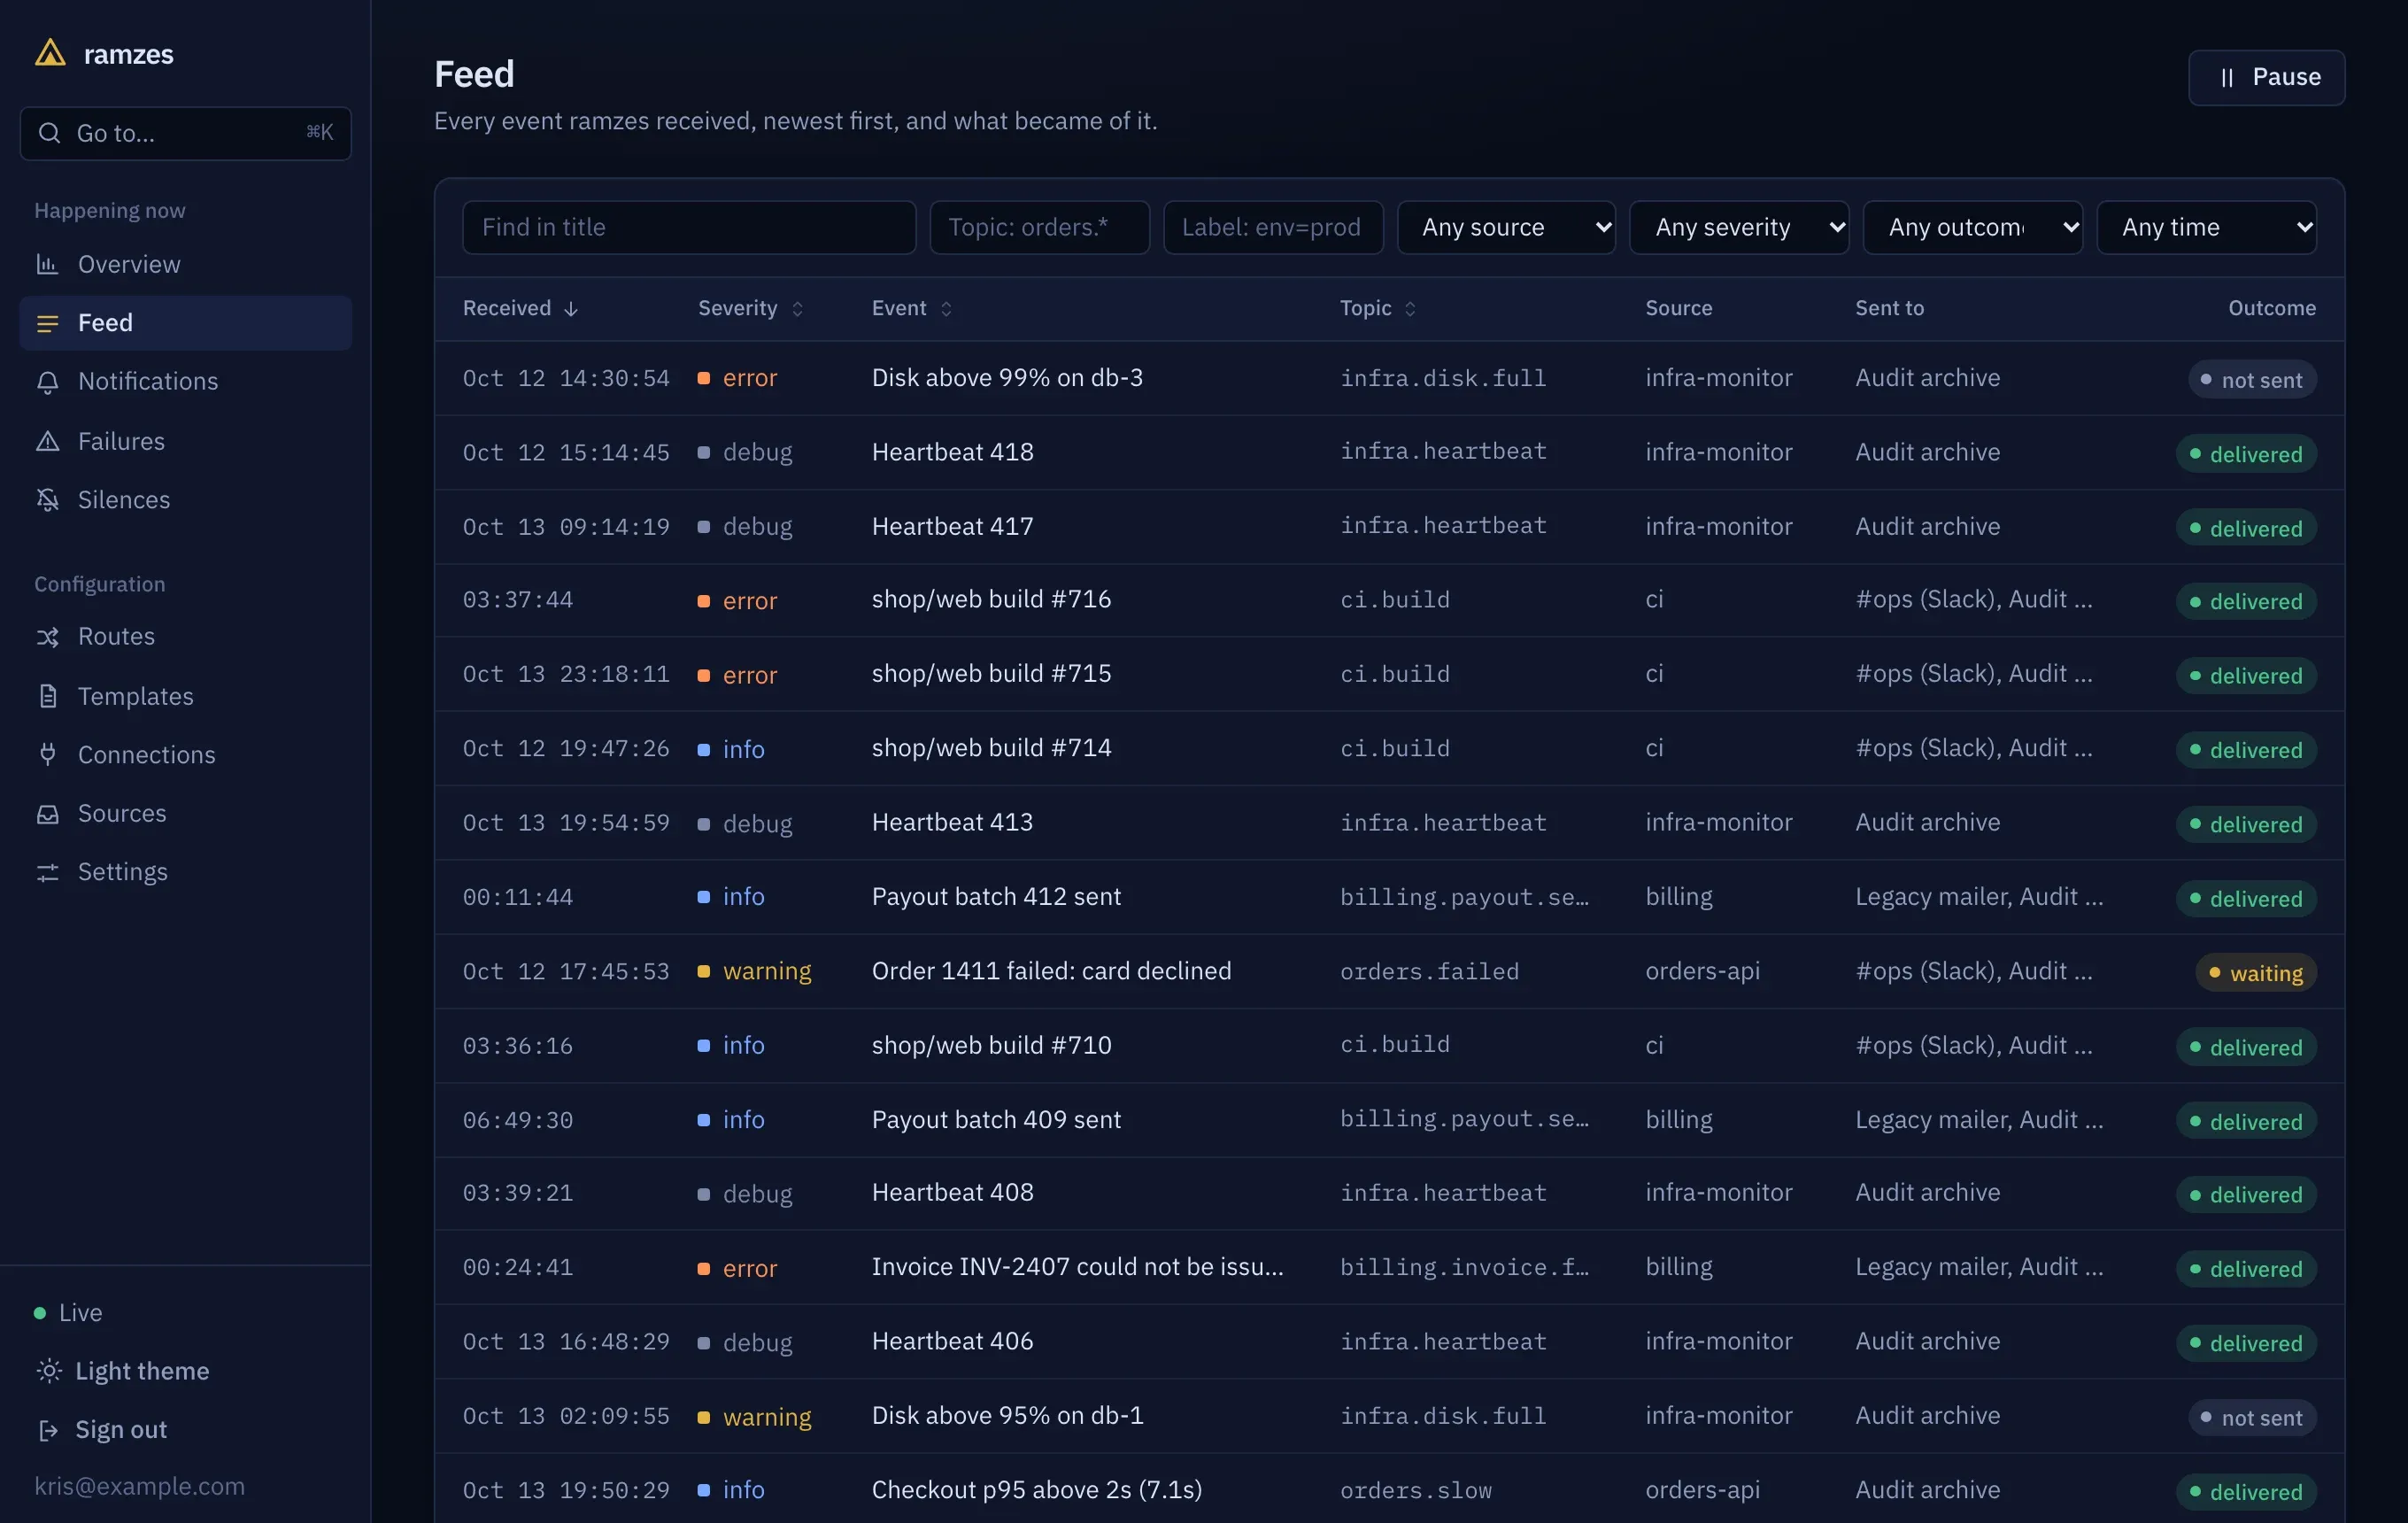Viewport: 2408px width, 1523px height.
Task: Click the Connections plug icon
Action: (47, 755)
